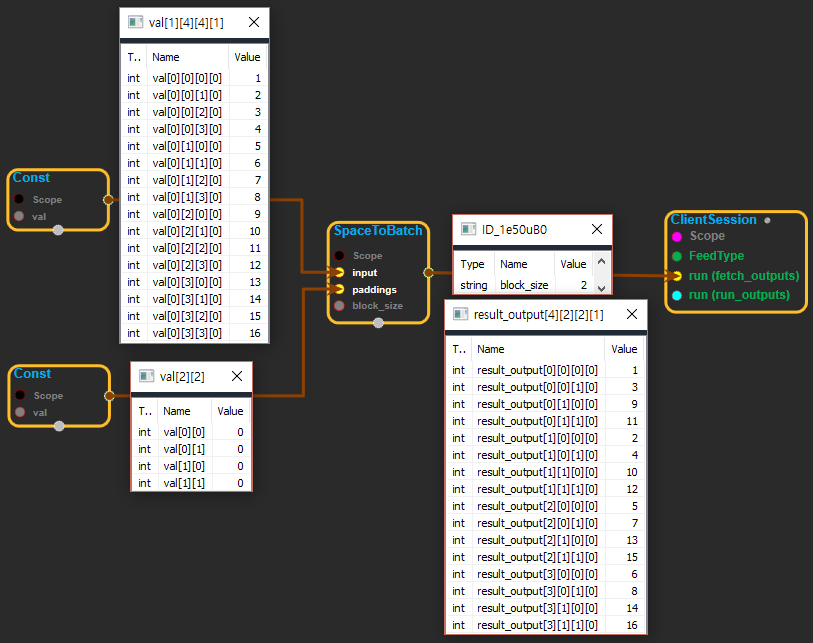Select the SpaceToBatch node title
Screen dimensions: 813x643
[x=378, y=231]
